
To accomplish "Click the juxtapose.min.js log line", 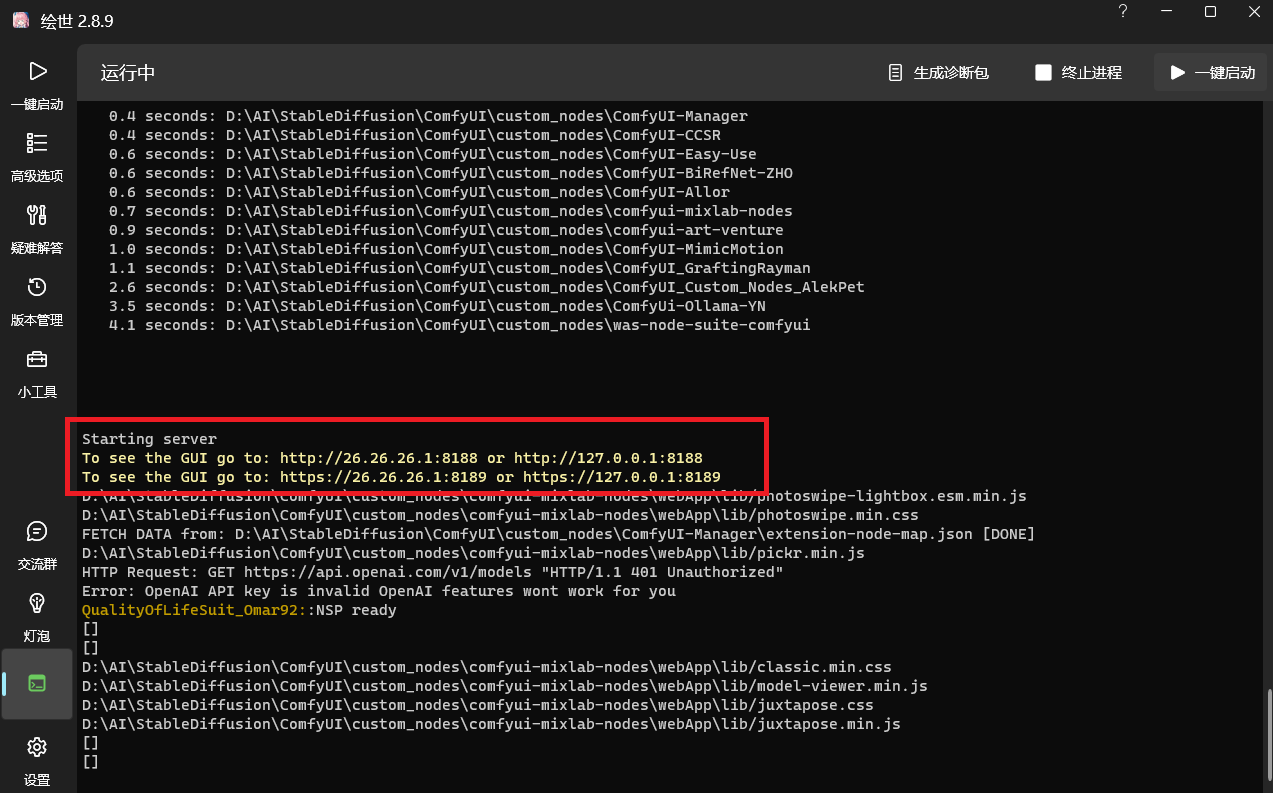I will (491, 724).
